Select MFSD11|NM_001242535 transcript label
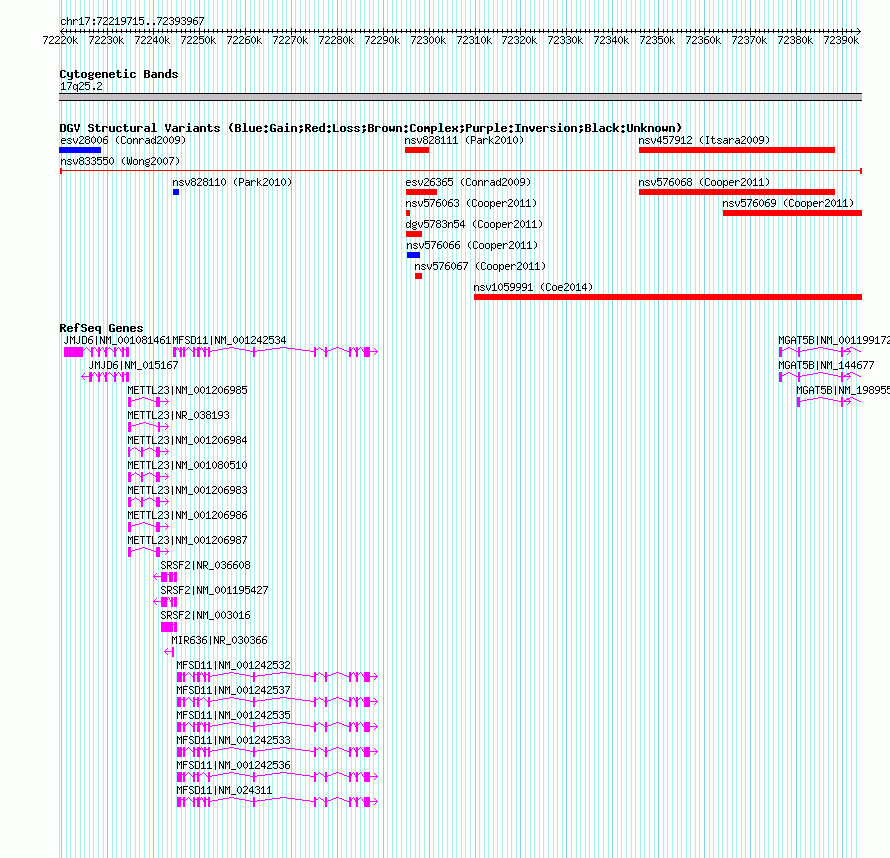Screen dimensions: 890x858 (x=233, y=714)
